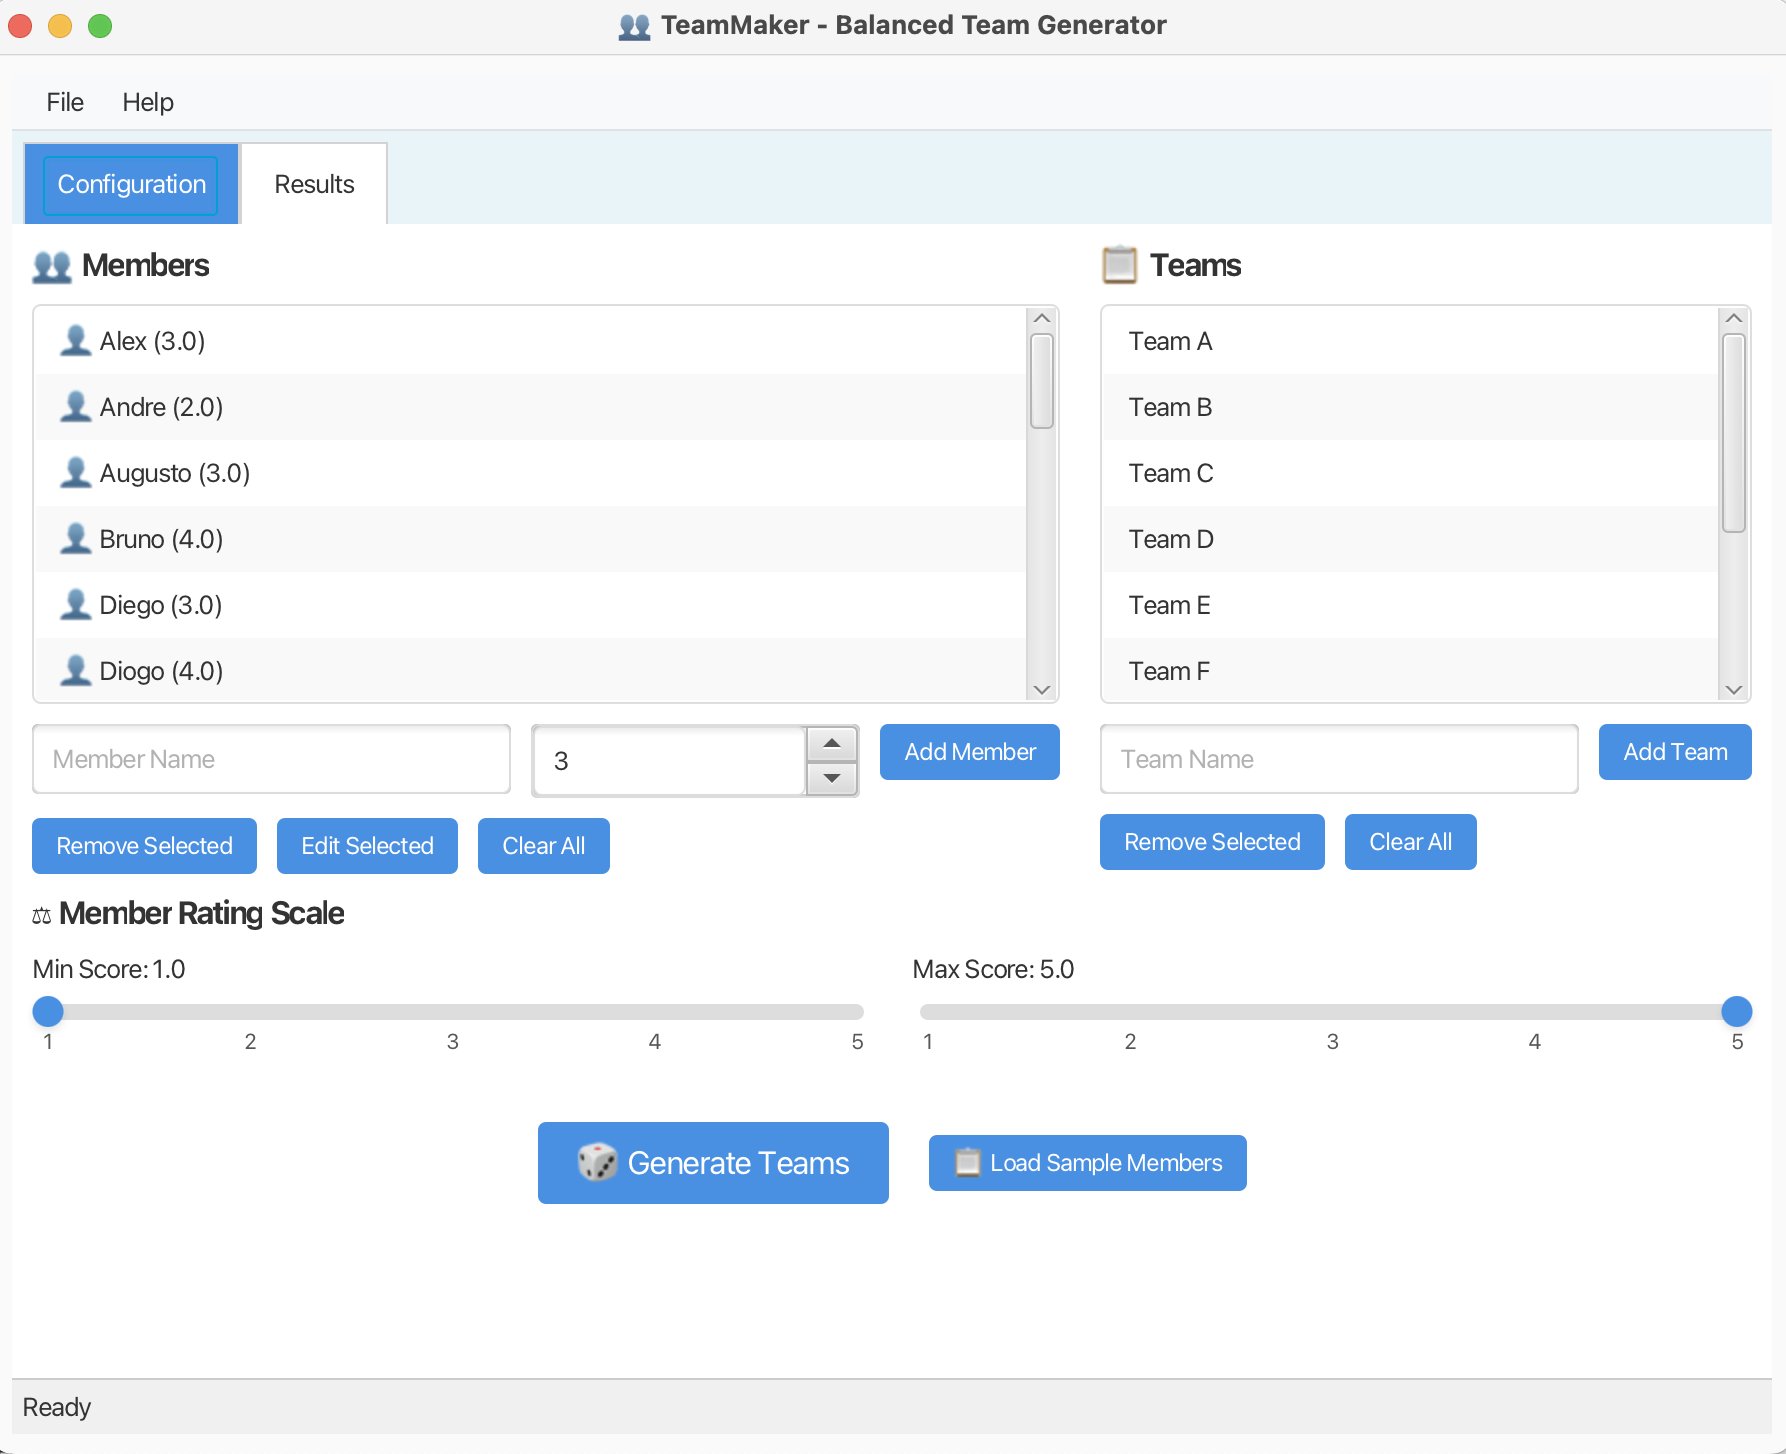Click the Members list scroll-up arrow
Viewport: 1786px width, 1454px height.
pyautogui.click(x=1042, y=318)
